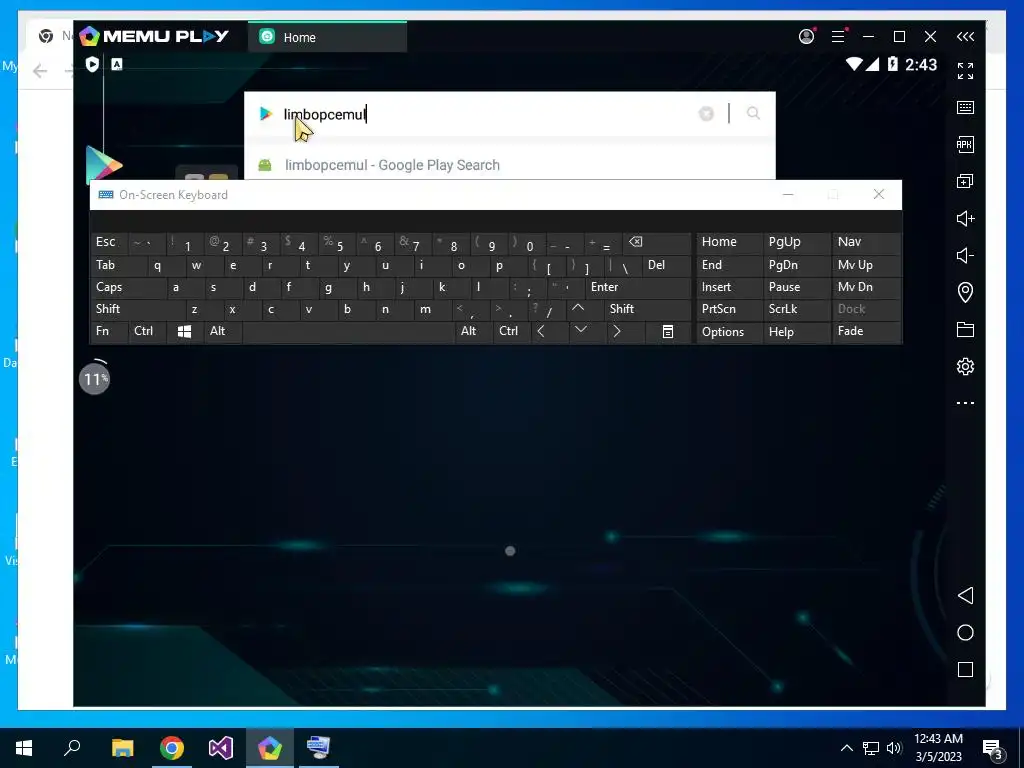Click the PrtScn key on on-screen keyboard
This screenshot has width=1024, height=768.
pyautogui.click(x=729, y=310)
